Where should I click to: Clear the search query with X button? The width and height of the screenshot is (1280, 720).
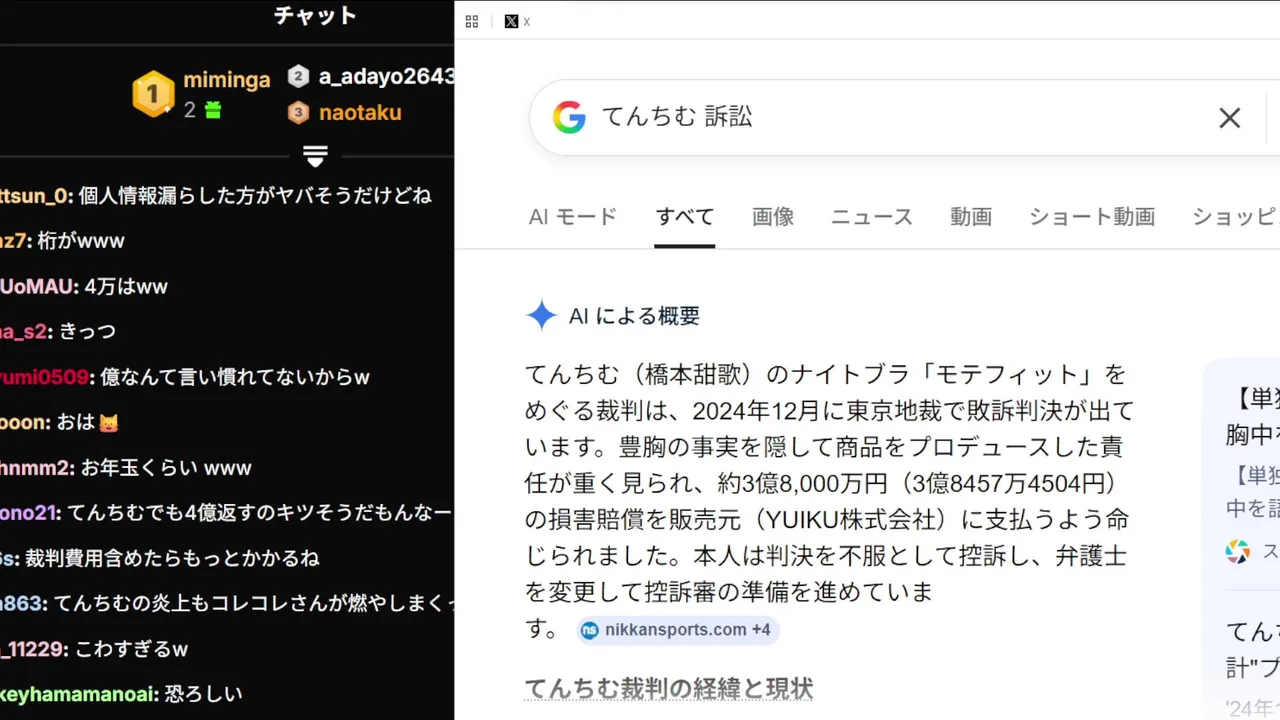(x=1229, y=118)
